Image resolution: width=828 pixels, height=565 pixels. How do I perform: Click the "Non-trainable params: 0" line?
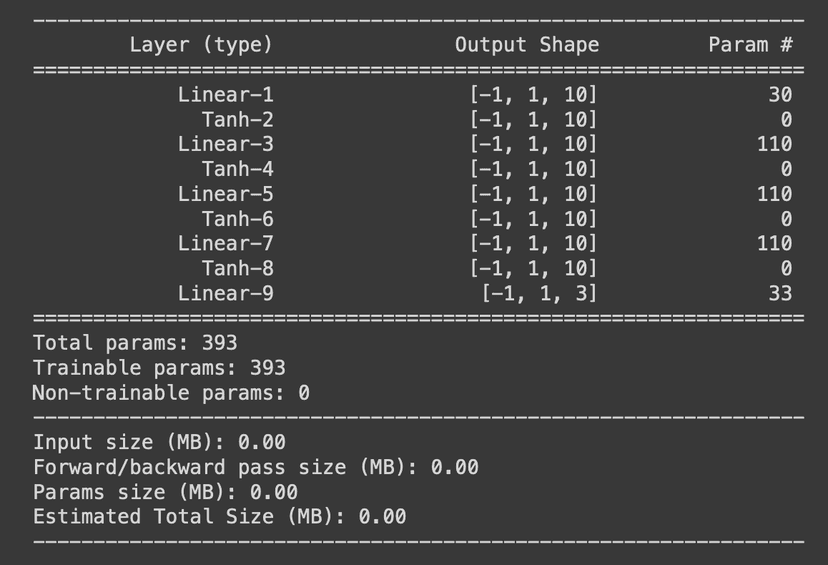(171, 393)
